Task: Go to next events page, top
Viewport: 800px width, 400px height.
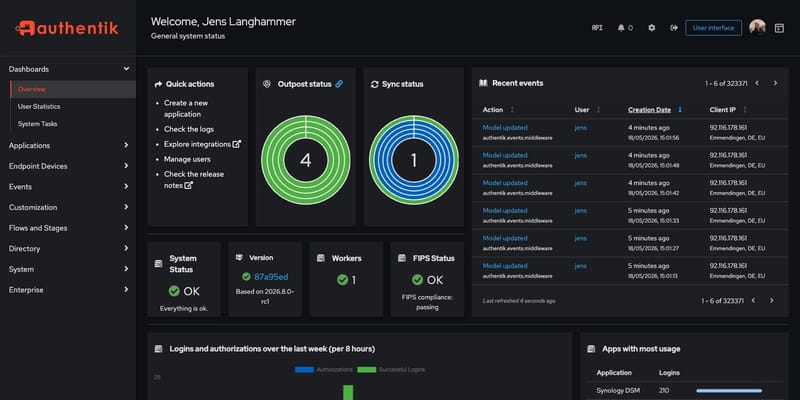Action: (x=776, y=83)
